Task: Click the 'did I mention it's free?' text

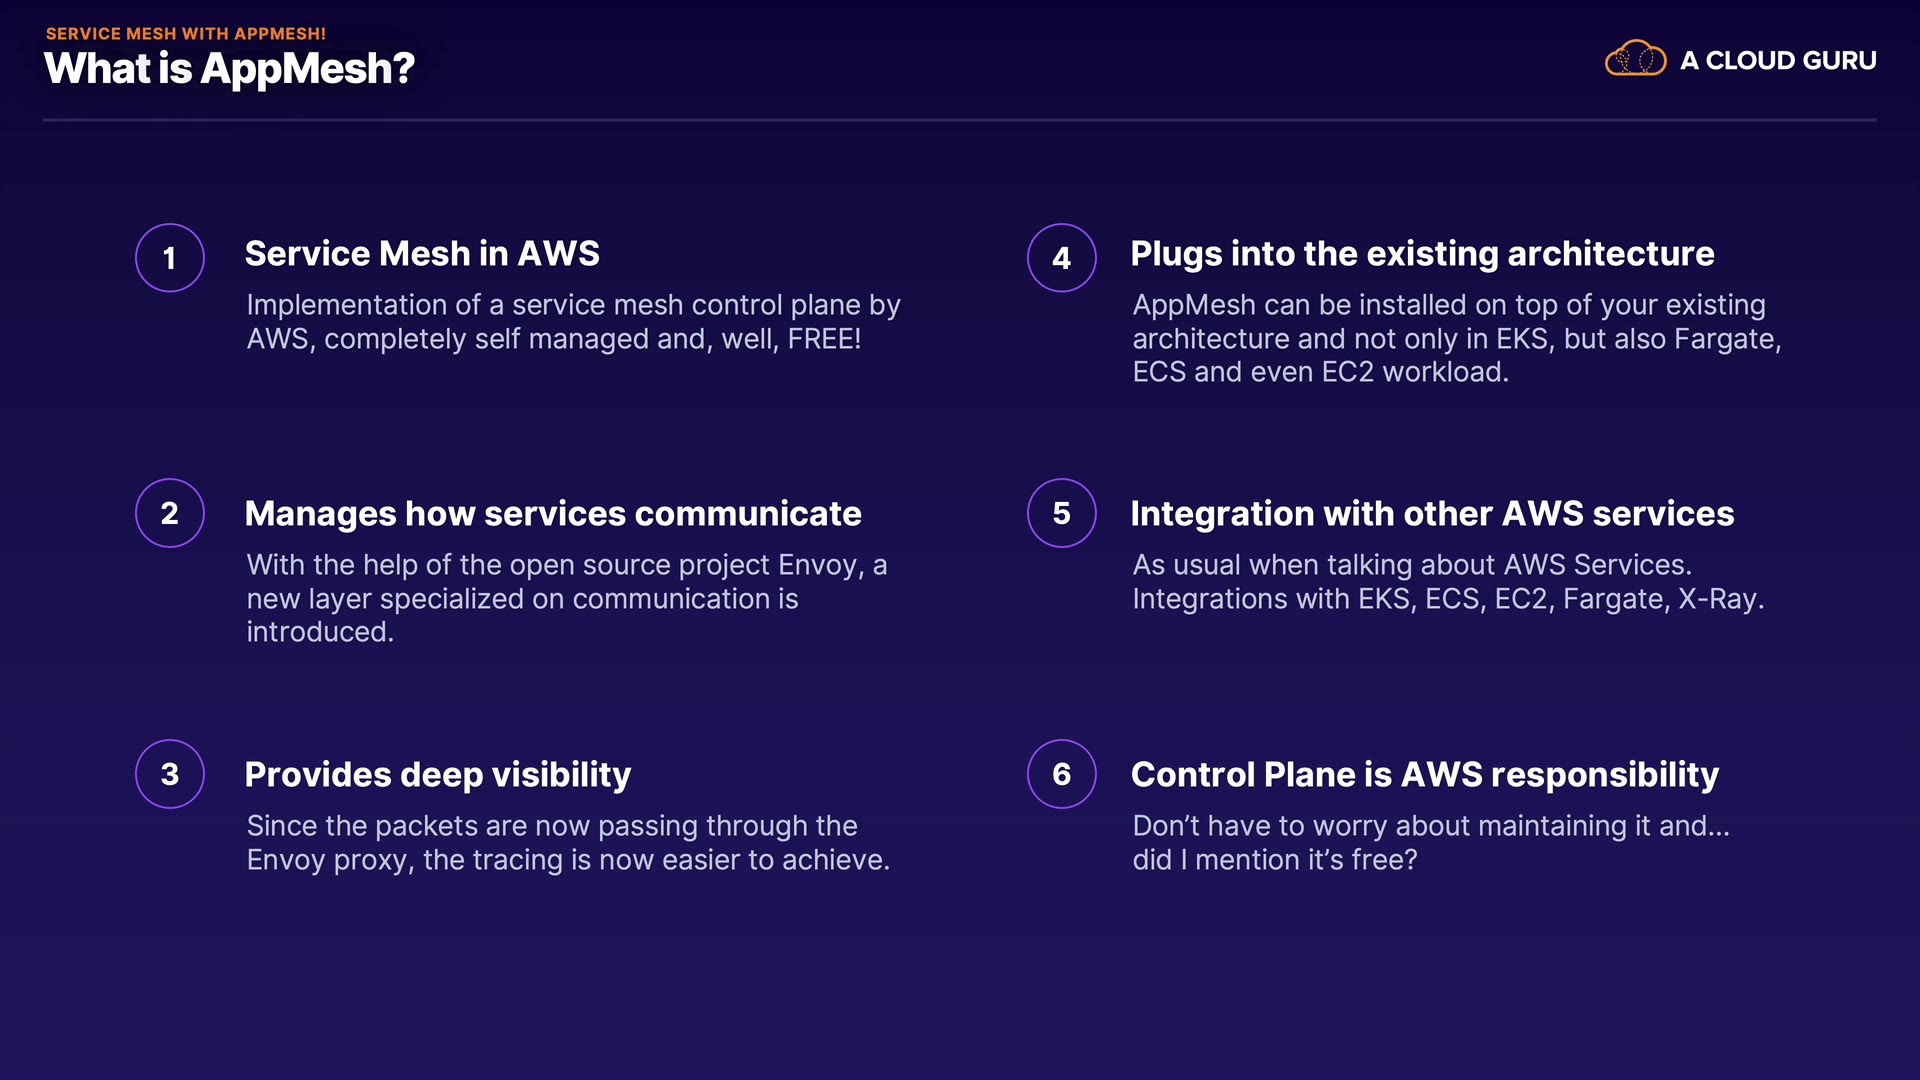Action: pos(1274,860)
